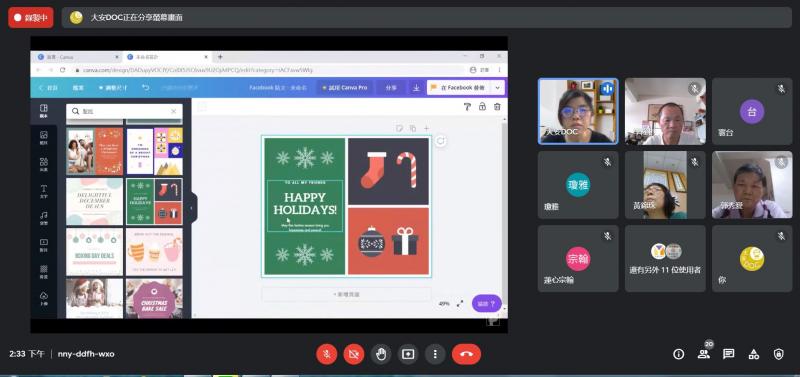Click the Canva zoom level 49%
Image resolution: width=800 pixels, height=377 pixels.
(x=444, y=304)
